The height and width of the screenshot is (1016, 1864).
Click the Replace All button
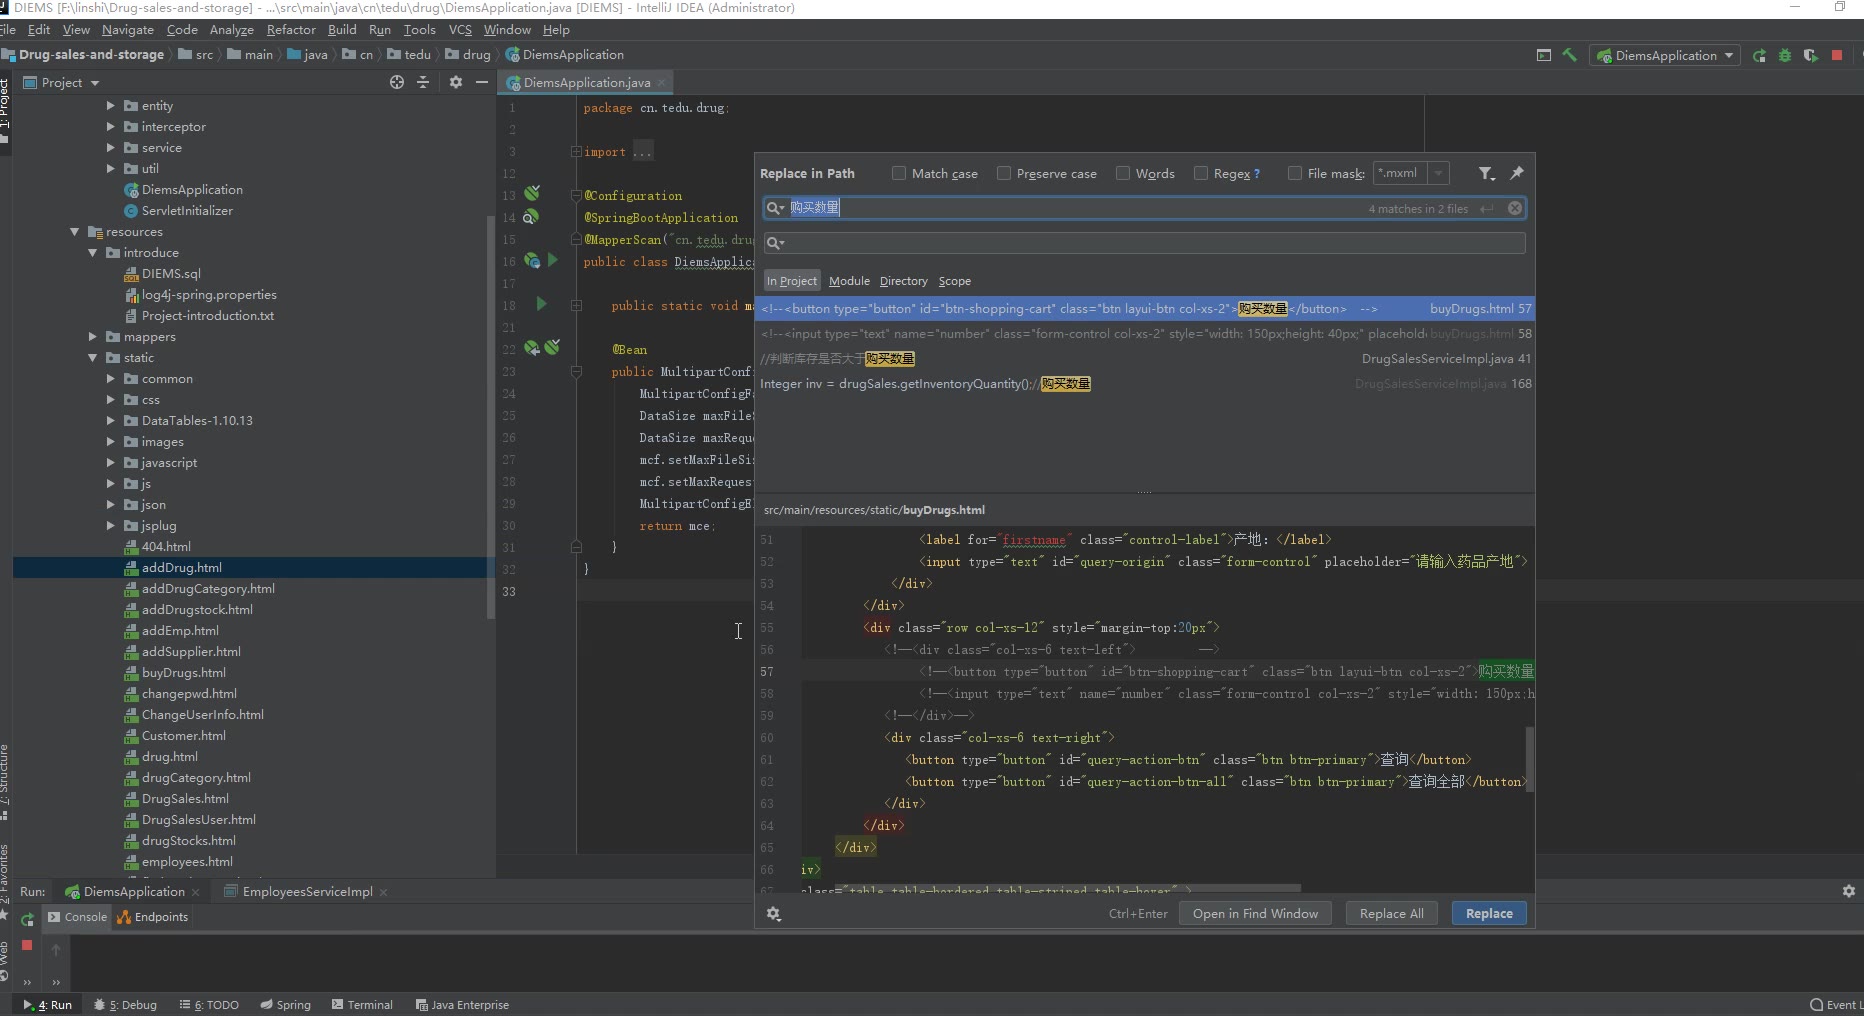tap(1391, 913)
